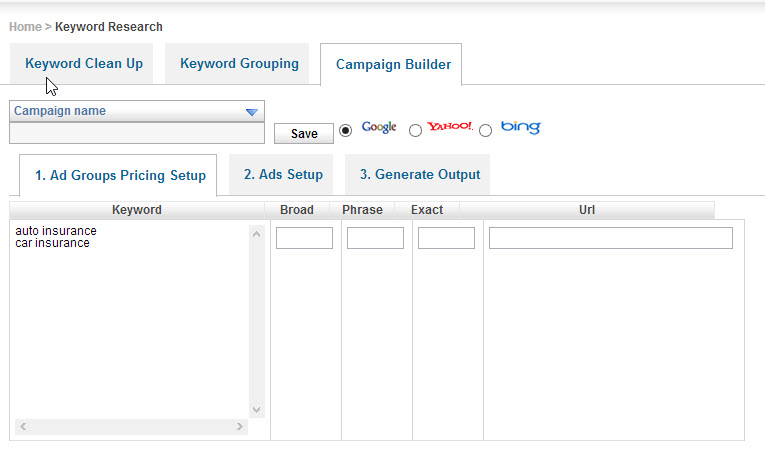The image size is (765, 466).
Task: Follow the Home breadcrumb link
Action: pos(25,27)
